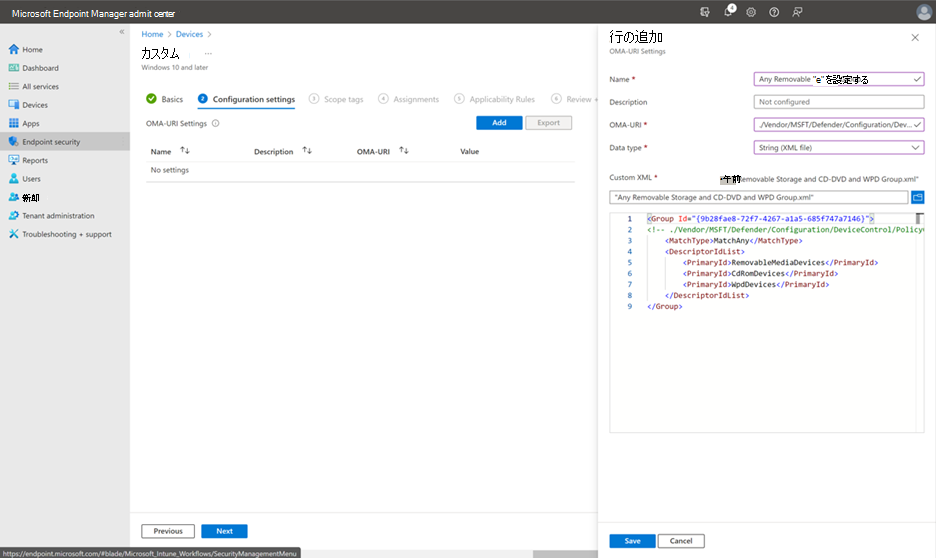Open Tenant administration in sidebar
Viewport: 936px width, 558px height.
click(58, 216)
